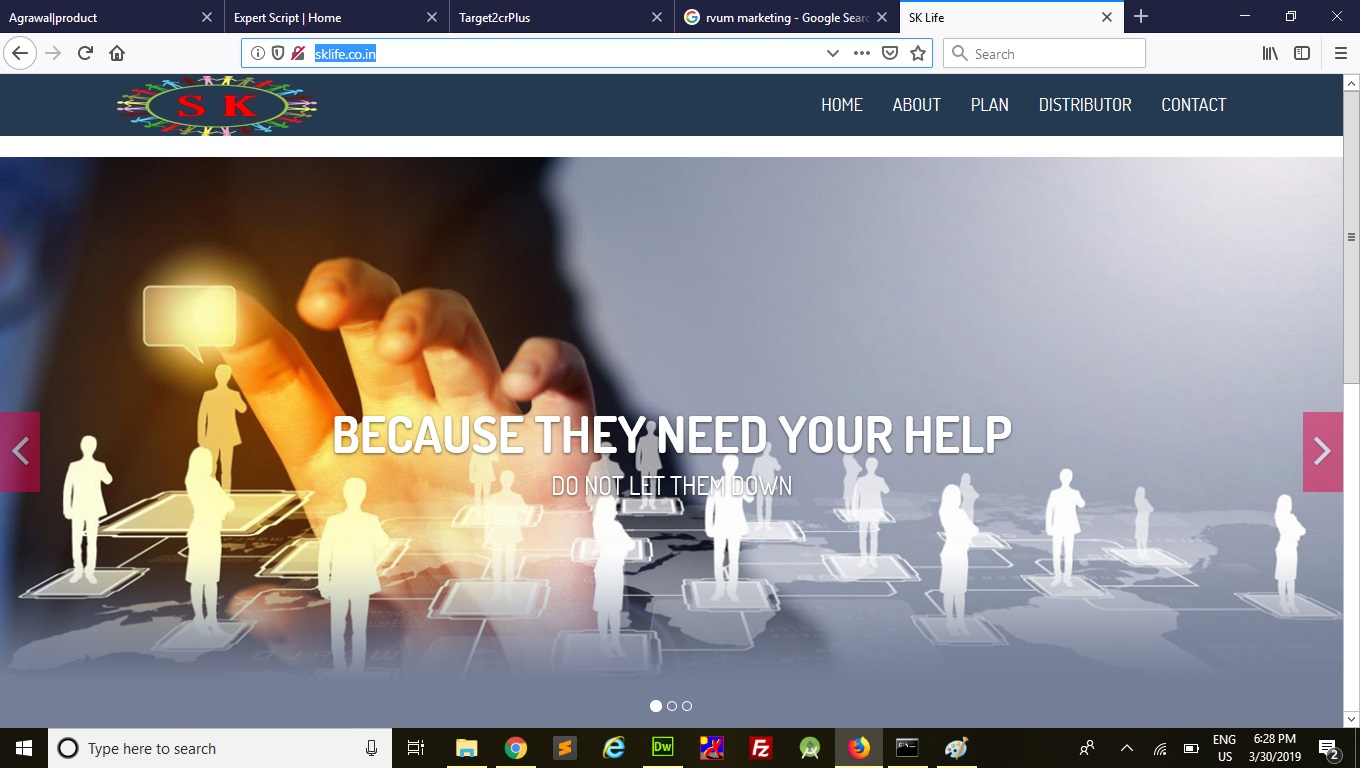The image size is (1360, 768).
Task: Open the Firefox hamburger menu
Action: click(x=1341, y=54)
